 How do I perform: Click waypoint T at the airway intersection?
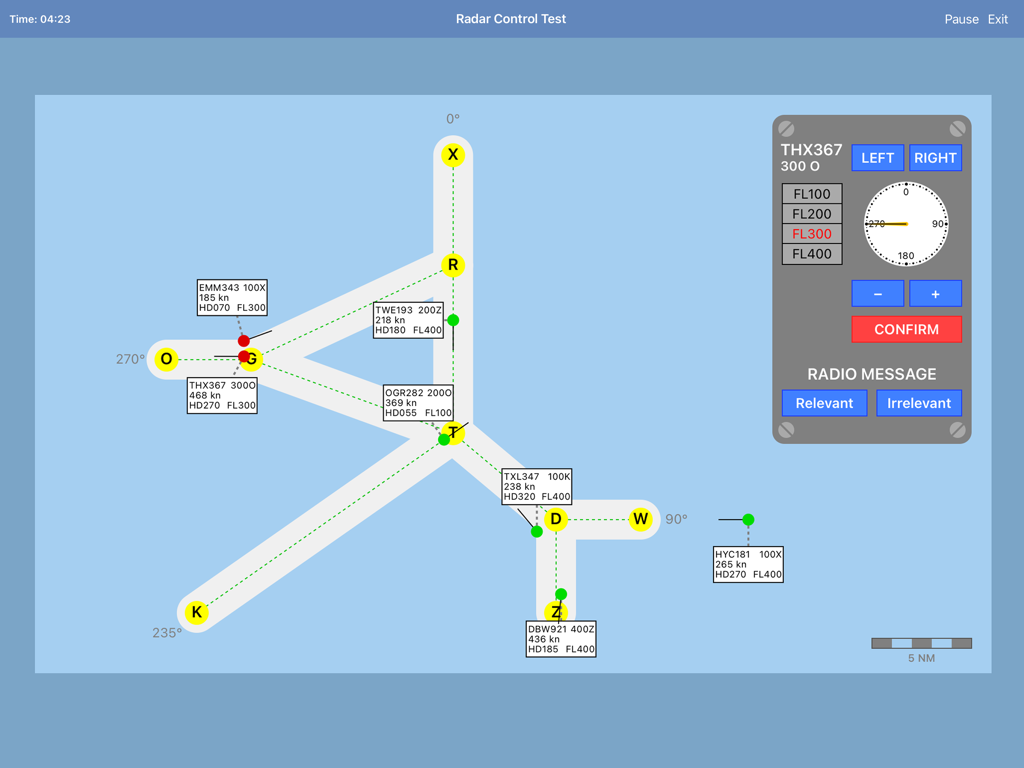click(x=454, y=433)
